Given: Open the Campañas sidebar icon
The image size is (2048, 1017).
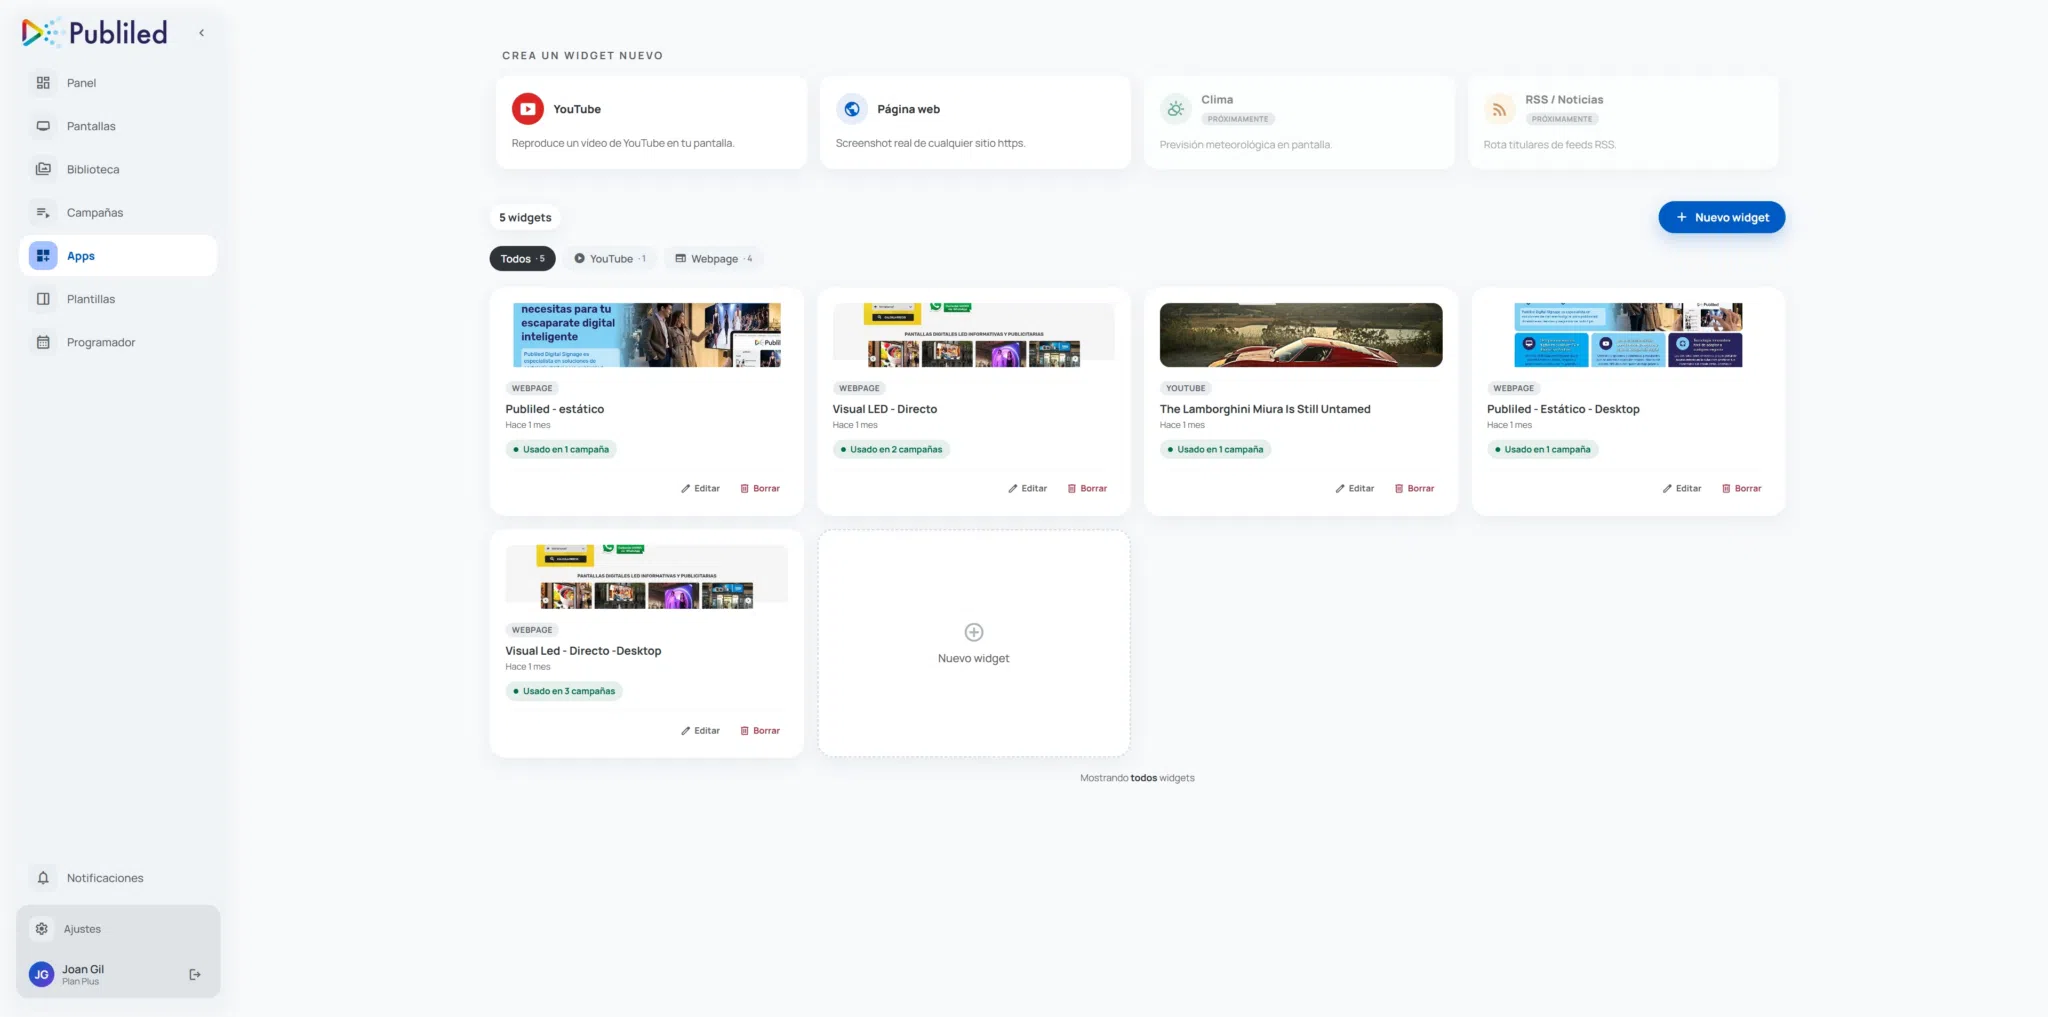Looking at the screenshot, I should (43, 212).
